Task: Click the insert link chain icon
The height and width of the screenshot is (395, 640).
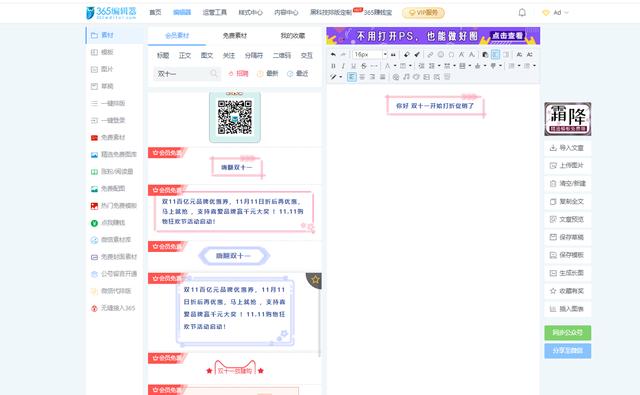Action: pyautogui.click(x=430, y=54)
